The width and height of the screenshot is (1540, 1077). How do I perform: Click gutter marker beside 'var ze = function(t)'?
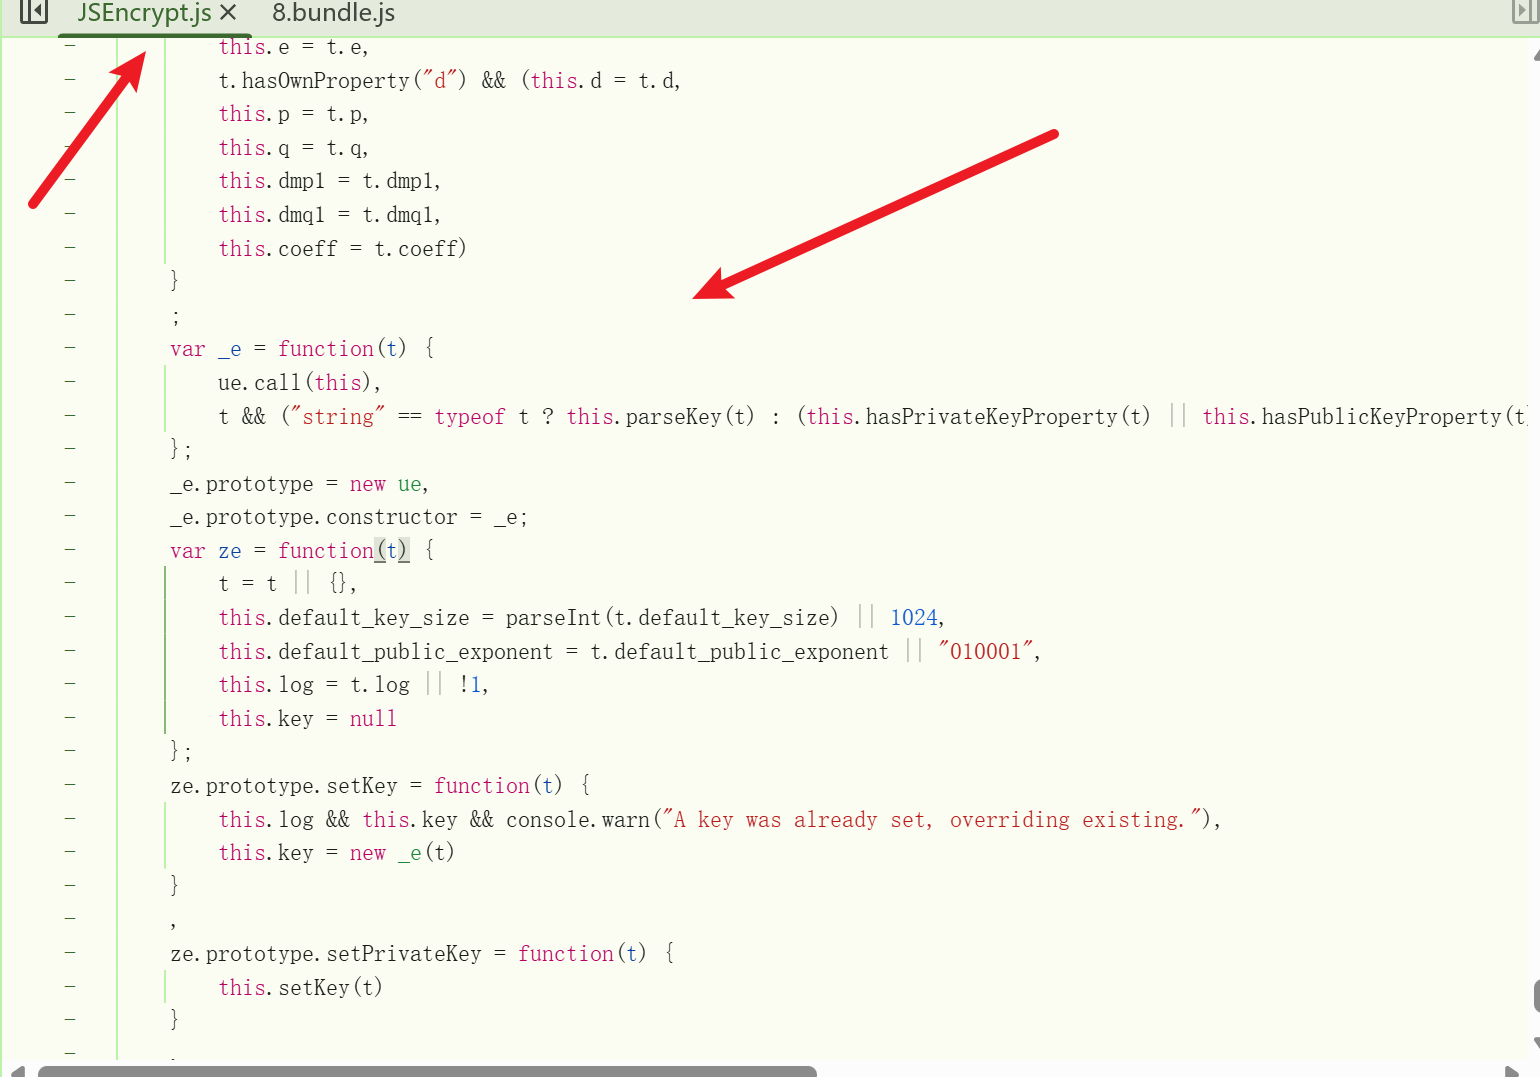point(70,550)
